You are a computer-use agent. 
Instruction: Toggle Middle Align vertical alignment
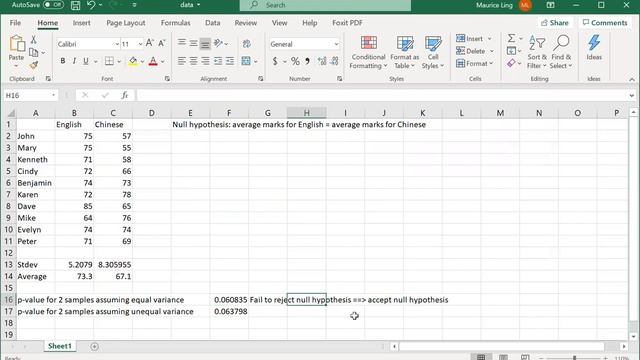coord(193,43)
